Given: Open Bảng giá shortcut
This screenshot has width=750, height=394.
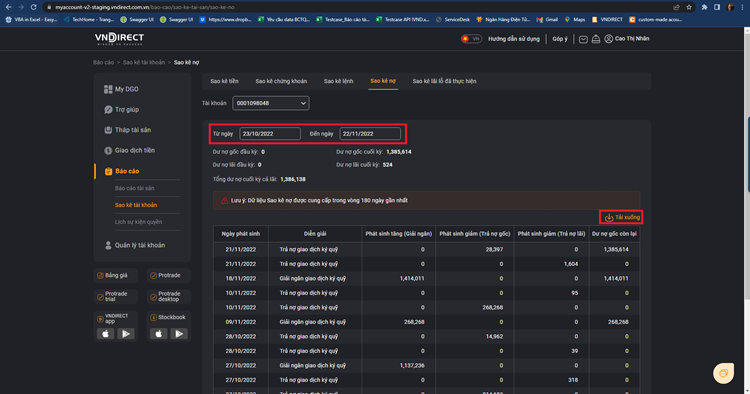Looking at the screenshot, I should [x=115, y=275].
